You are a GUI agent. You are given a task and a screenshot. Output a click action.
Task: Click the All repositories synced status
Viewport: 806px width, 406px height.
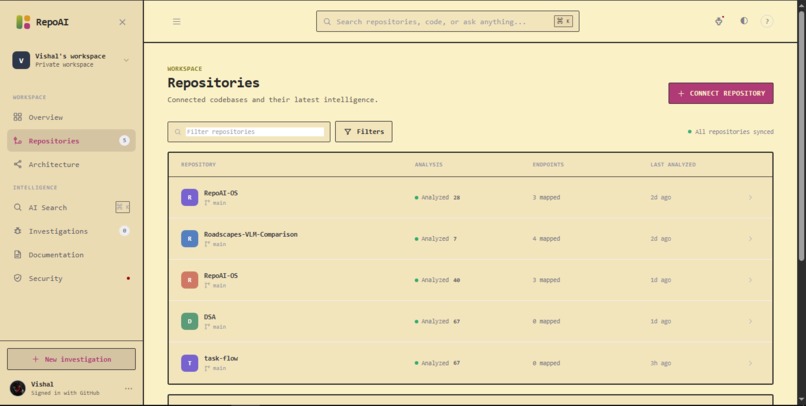pos(730,132)
